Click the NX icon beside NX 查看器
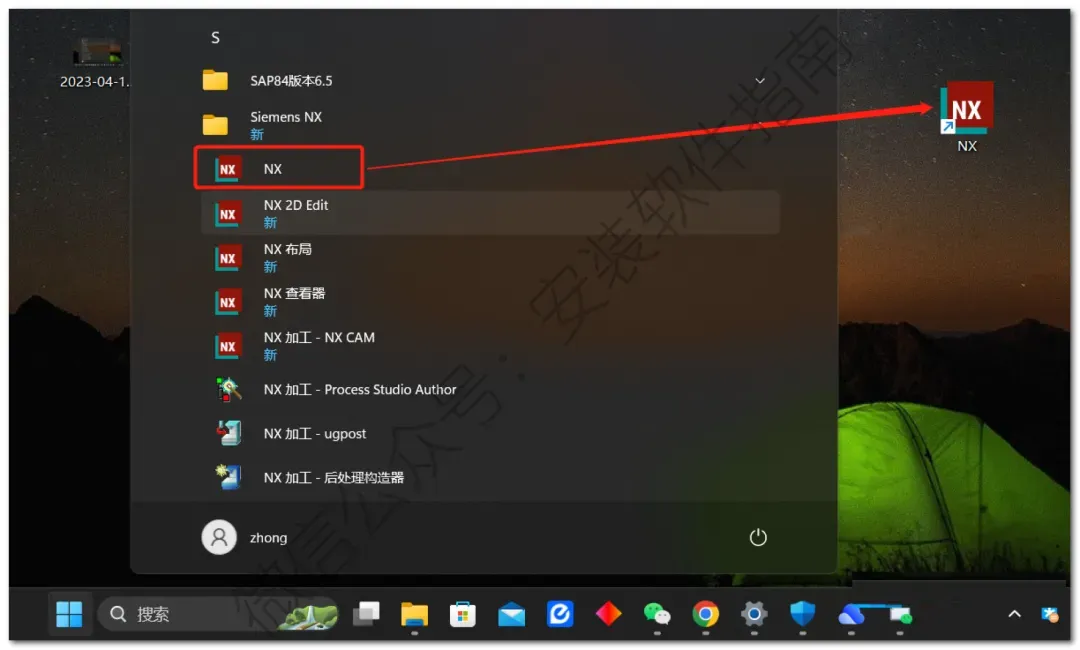Image resolution: width=1080 pixels, height=650 pixels. pyautogui.click(x=227, y=302)
